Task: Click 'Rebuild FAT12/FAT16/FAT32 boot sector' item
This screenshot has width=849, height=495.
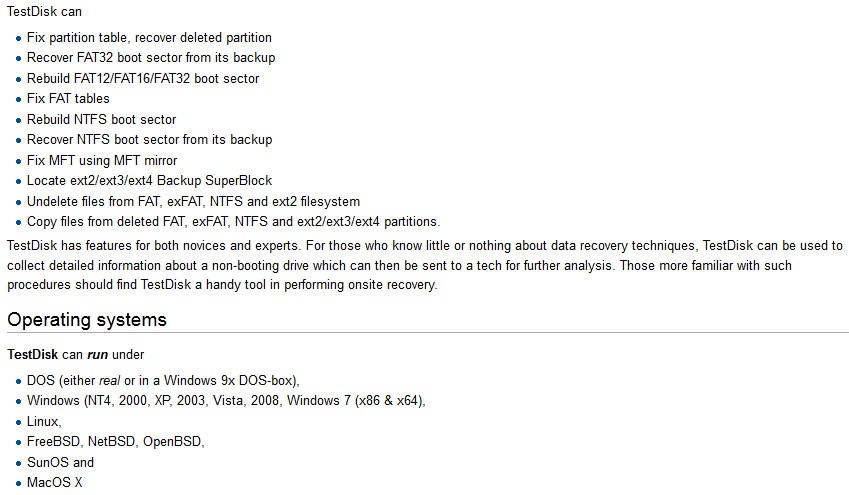Action: point(143,78)
